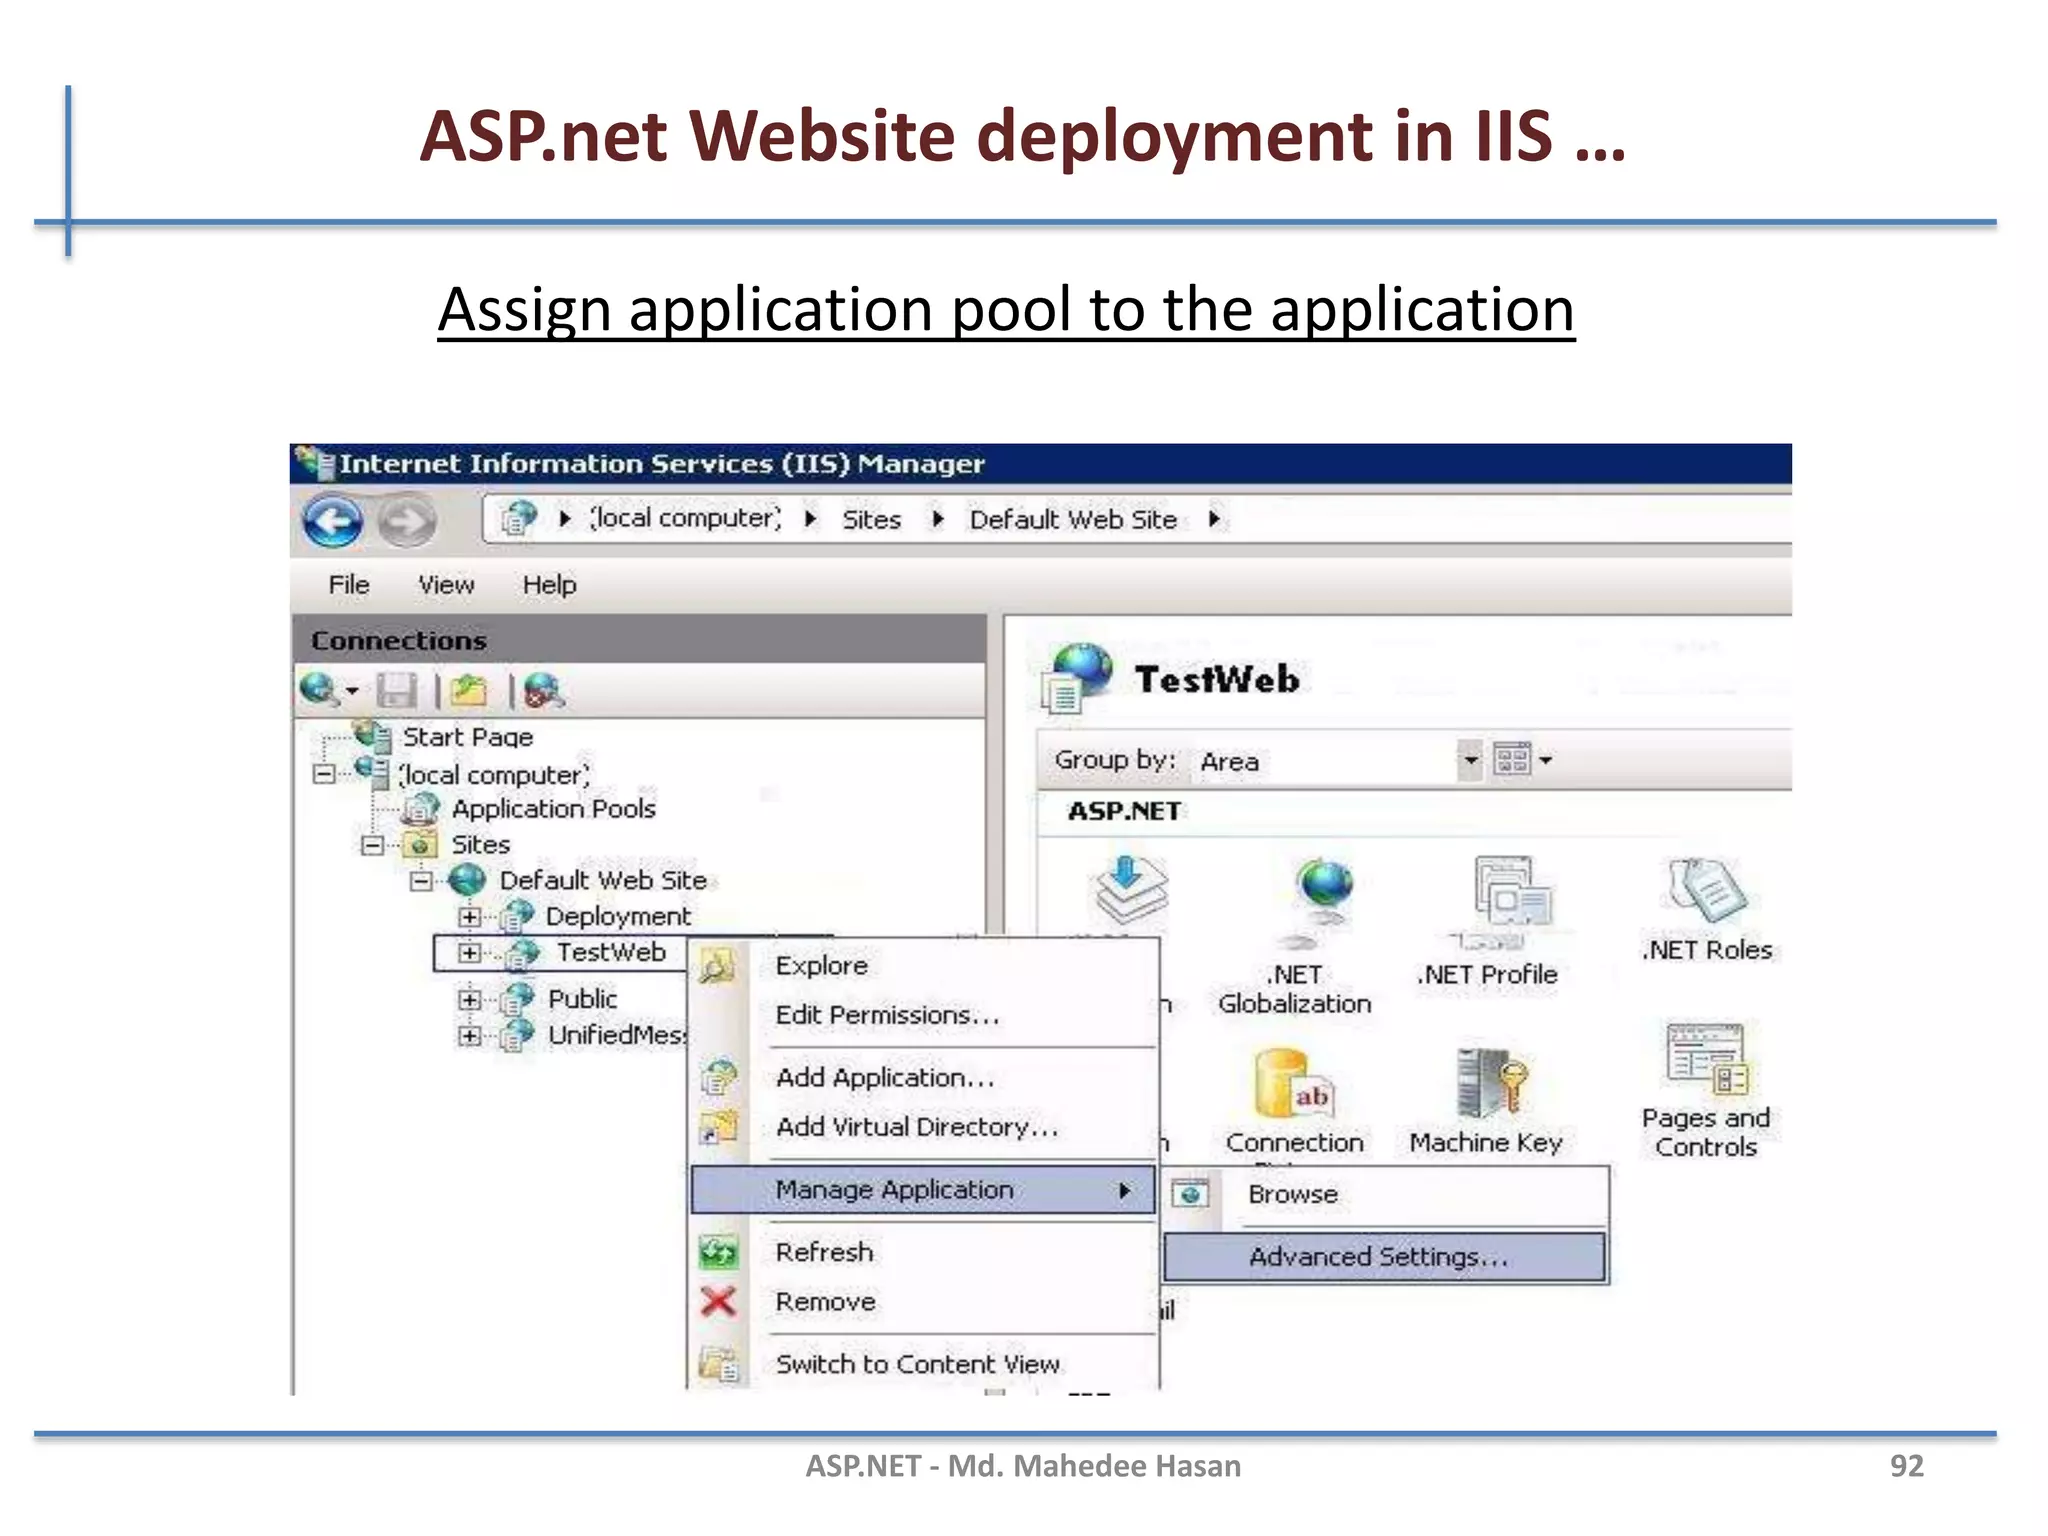This screenshot has width=2048, height=1536.
Task: Click the back navigation arrow button
Action: [332, 520]
